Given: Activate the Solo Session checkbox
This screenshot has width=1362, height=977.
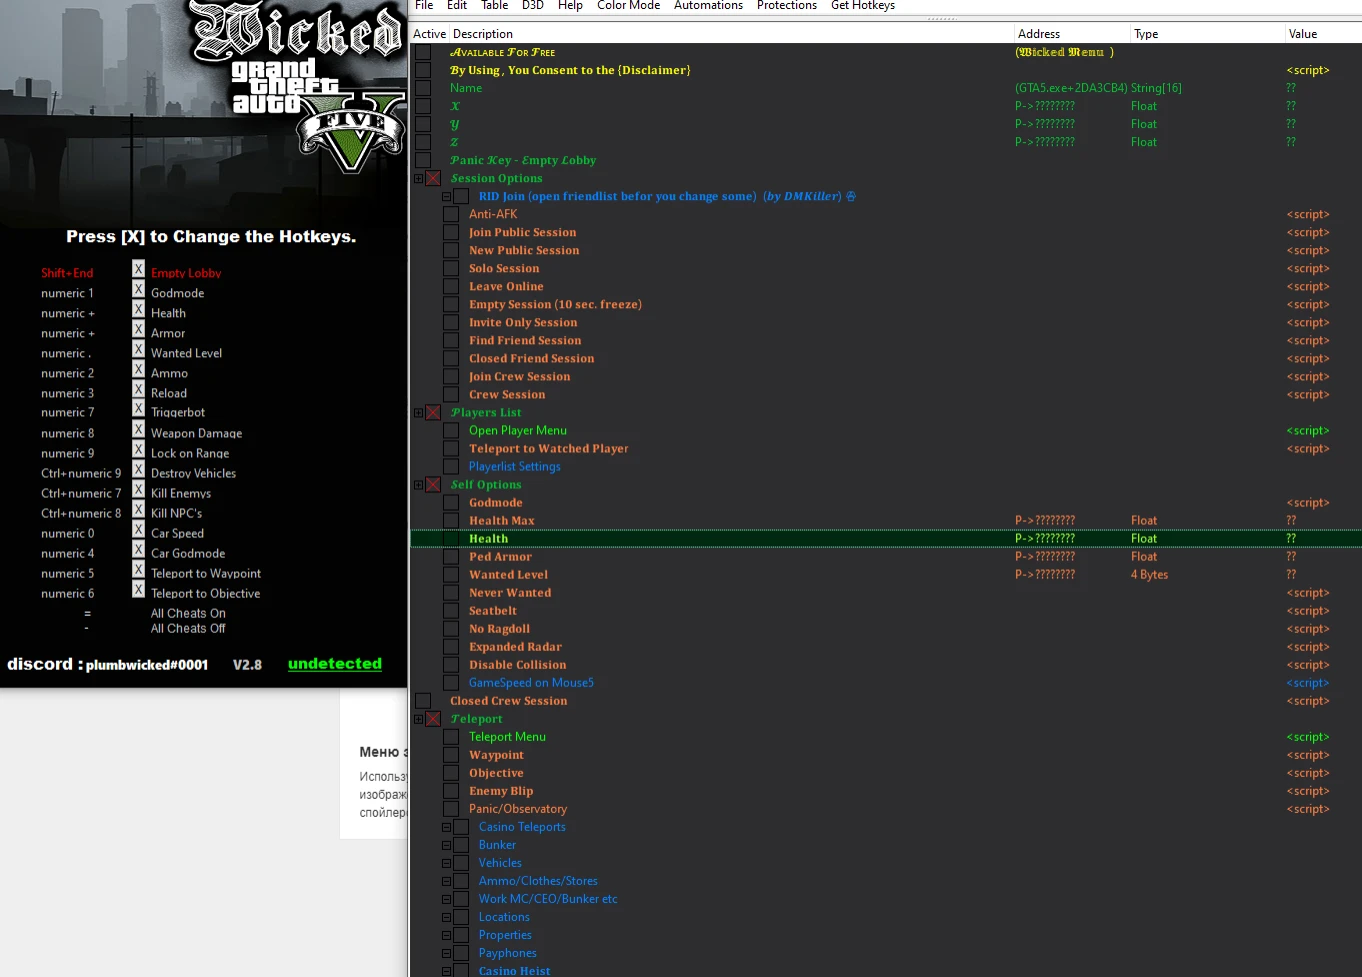Looking at the screenshot, I should 451,268.
